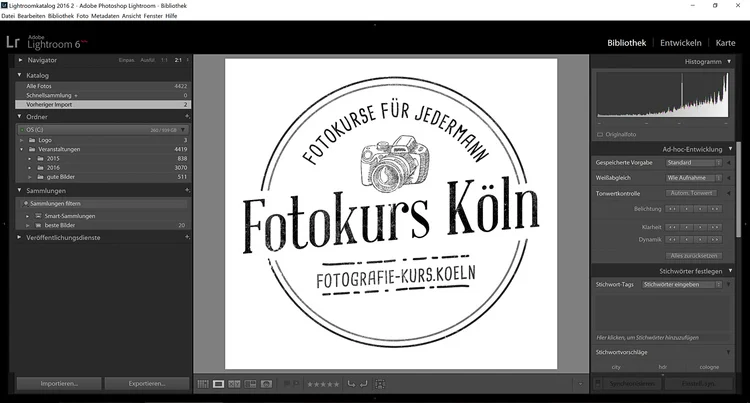
Task: Click the Fotokurs Köln logo preview image
Action: pos(391,214)
